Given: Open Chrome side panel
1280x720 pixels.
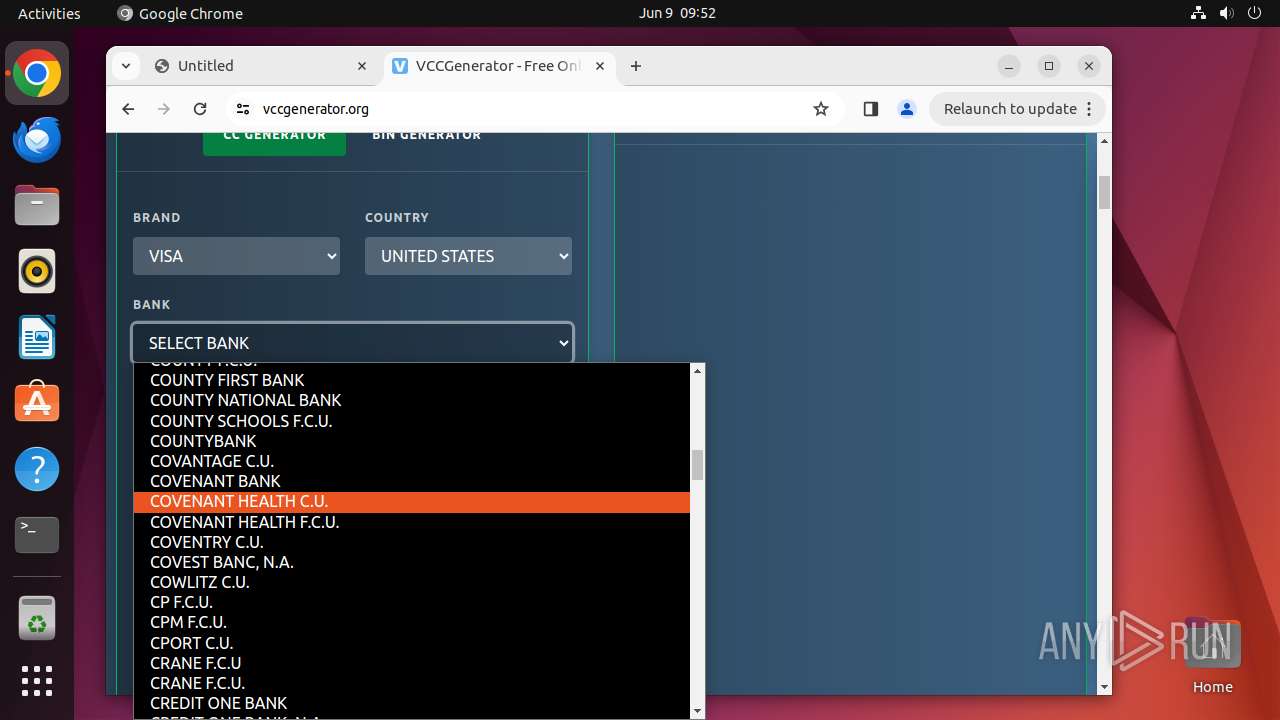Looking at the screenshot, I should [x=870, y=109].
